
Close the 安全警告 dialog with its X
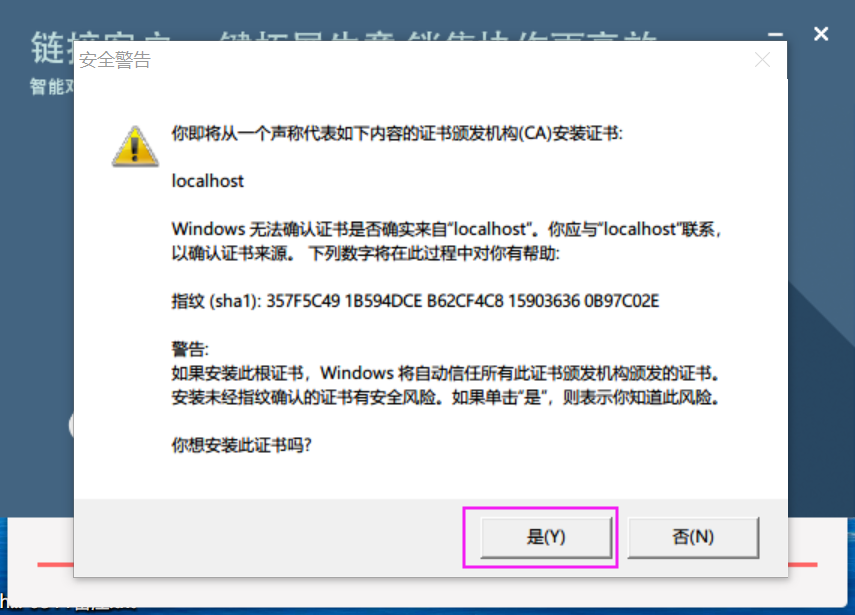point(762,59)
